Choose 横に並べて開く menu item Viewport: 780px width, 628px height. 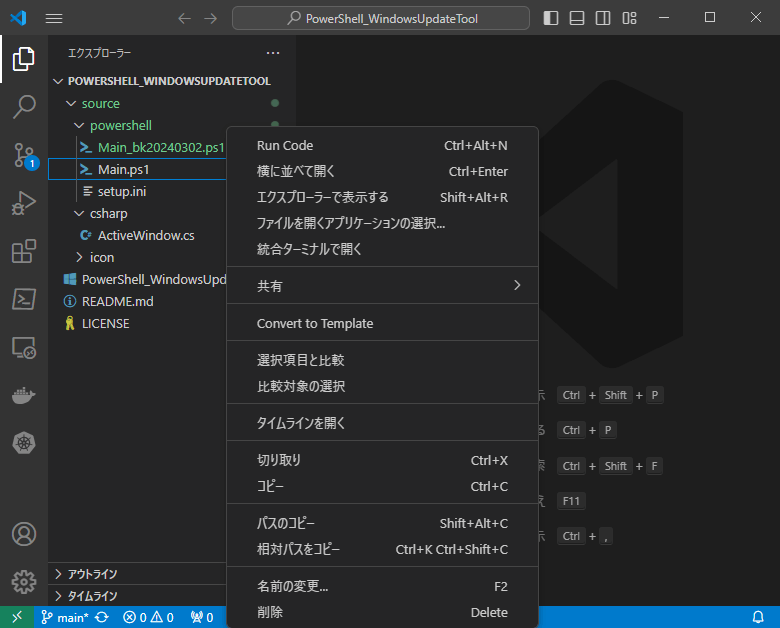click(x=382, y=171)
